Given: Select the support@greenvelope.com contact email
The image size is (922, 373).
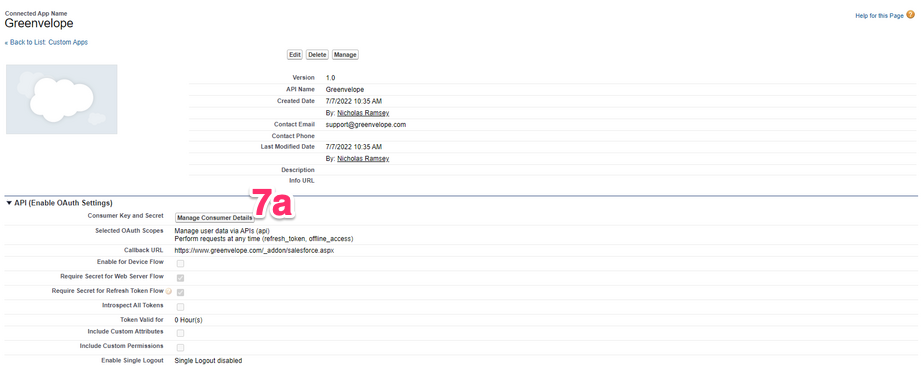Looking at the screenshot, I should 366,125.
